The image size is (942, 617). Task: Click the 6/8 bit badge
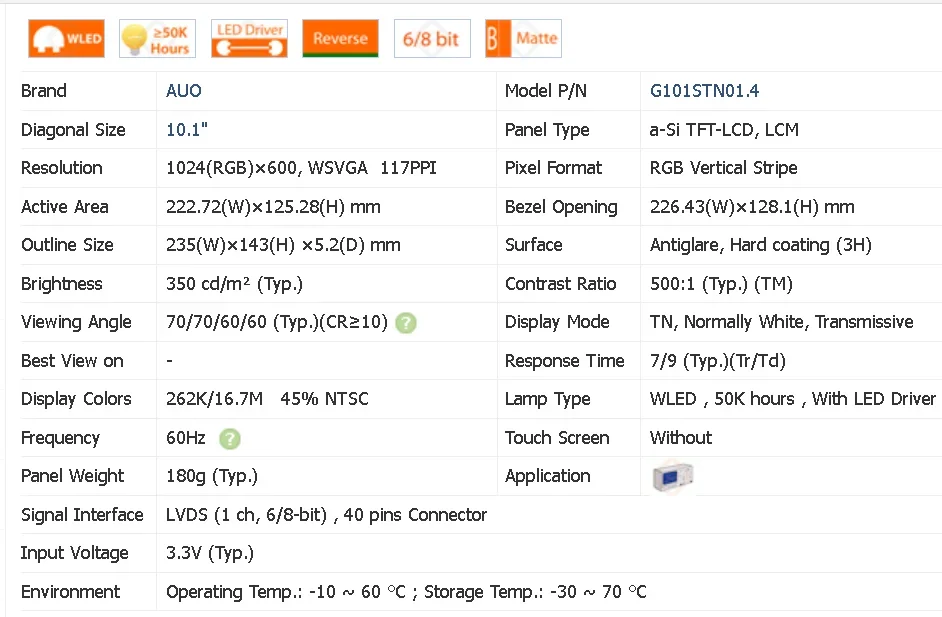click(432, 38)
